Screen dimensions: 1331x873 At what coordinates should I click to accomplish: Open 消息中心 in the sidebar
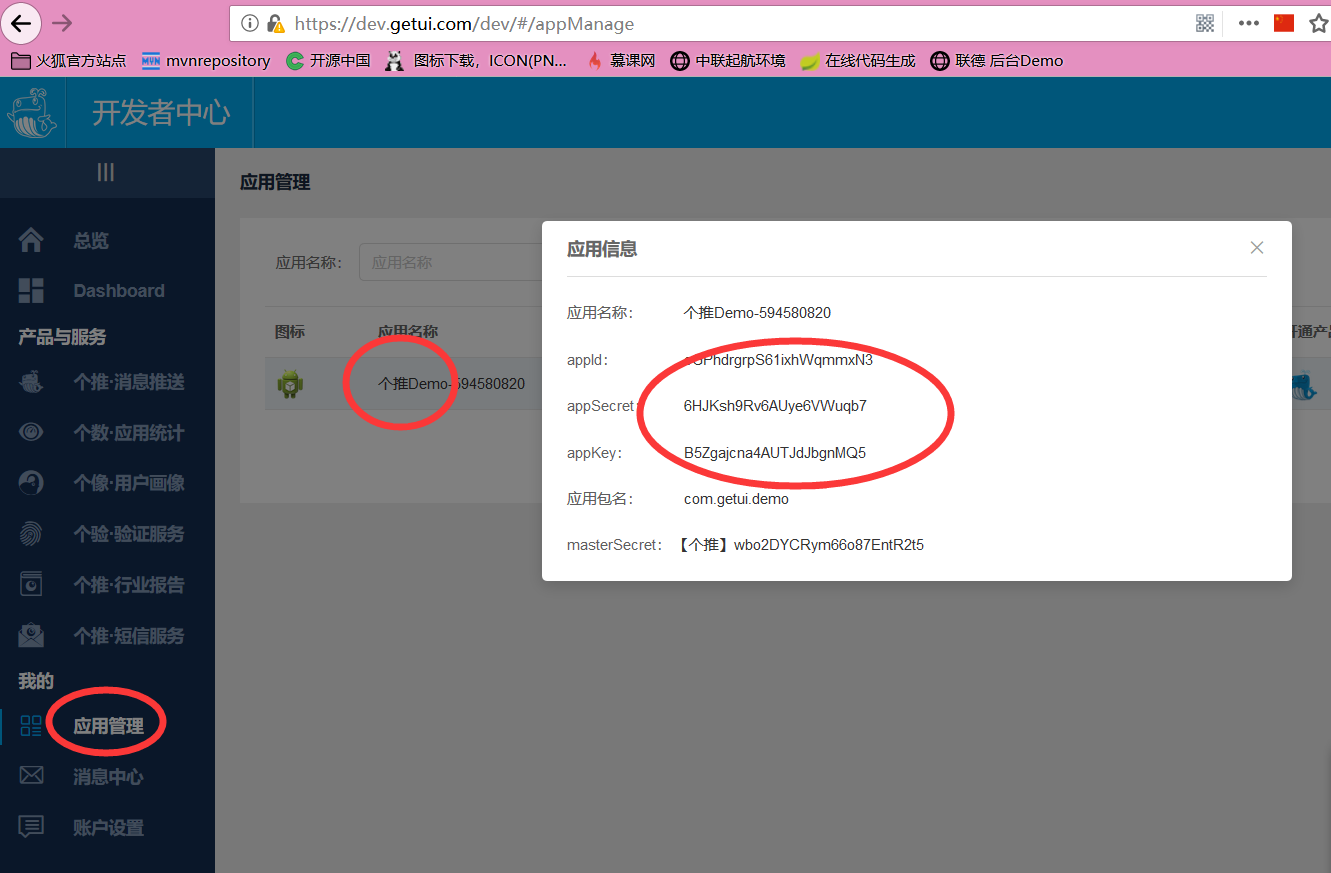pyautogui.click(x=108, y=777)
